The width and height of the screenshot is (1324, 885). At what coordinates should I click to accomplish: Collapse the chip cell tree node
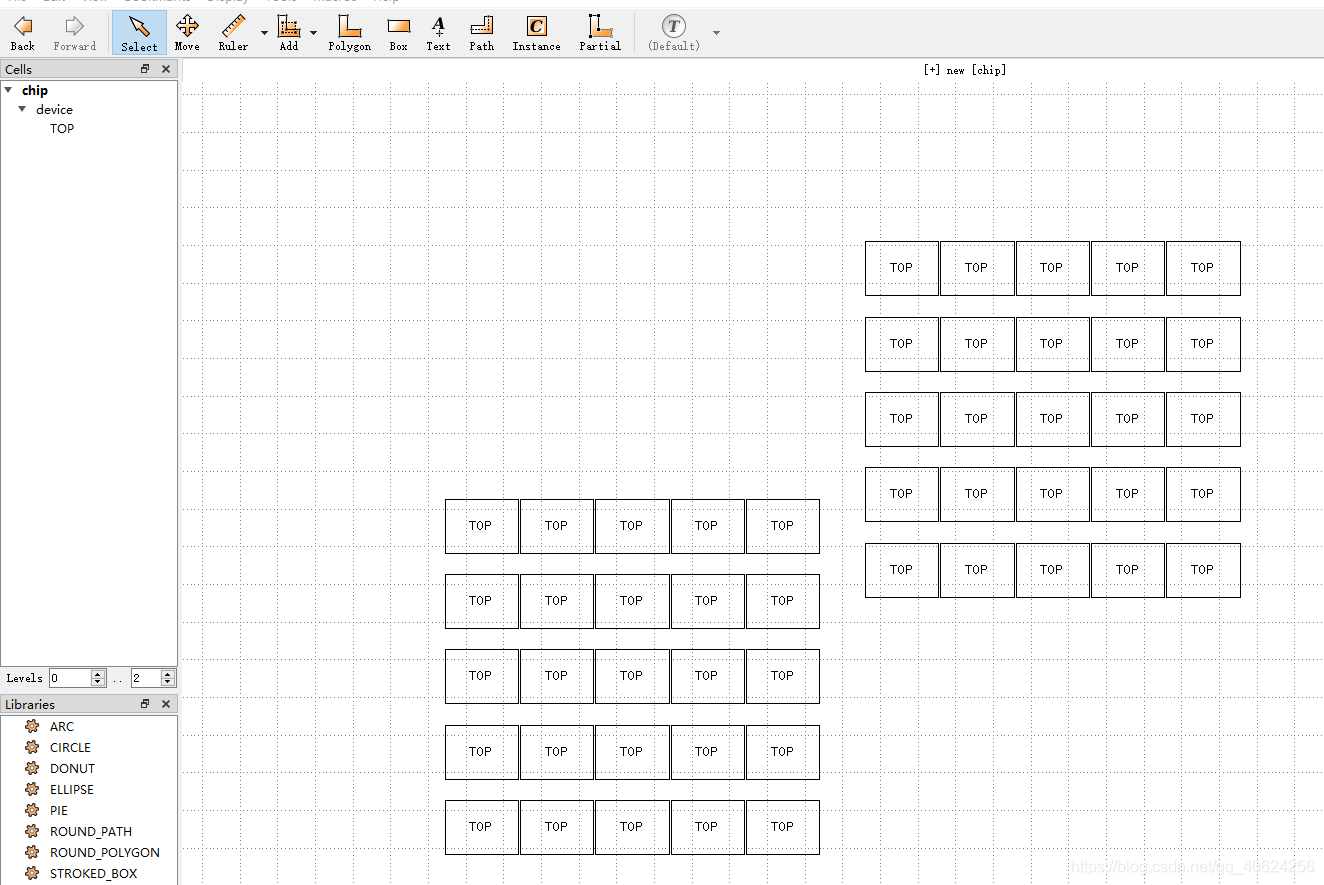[8, 90]
